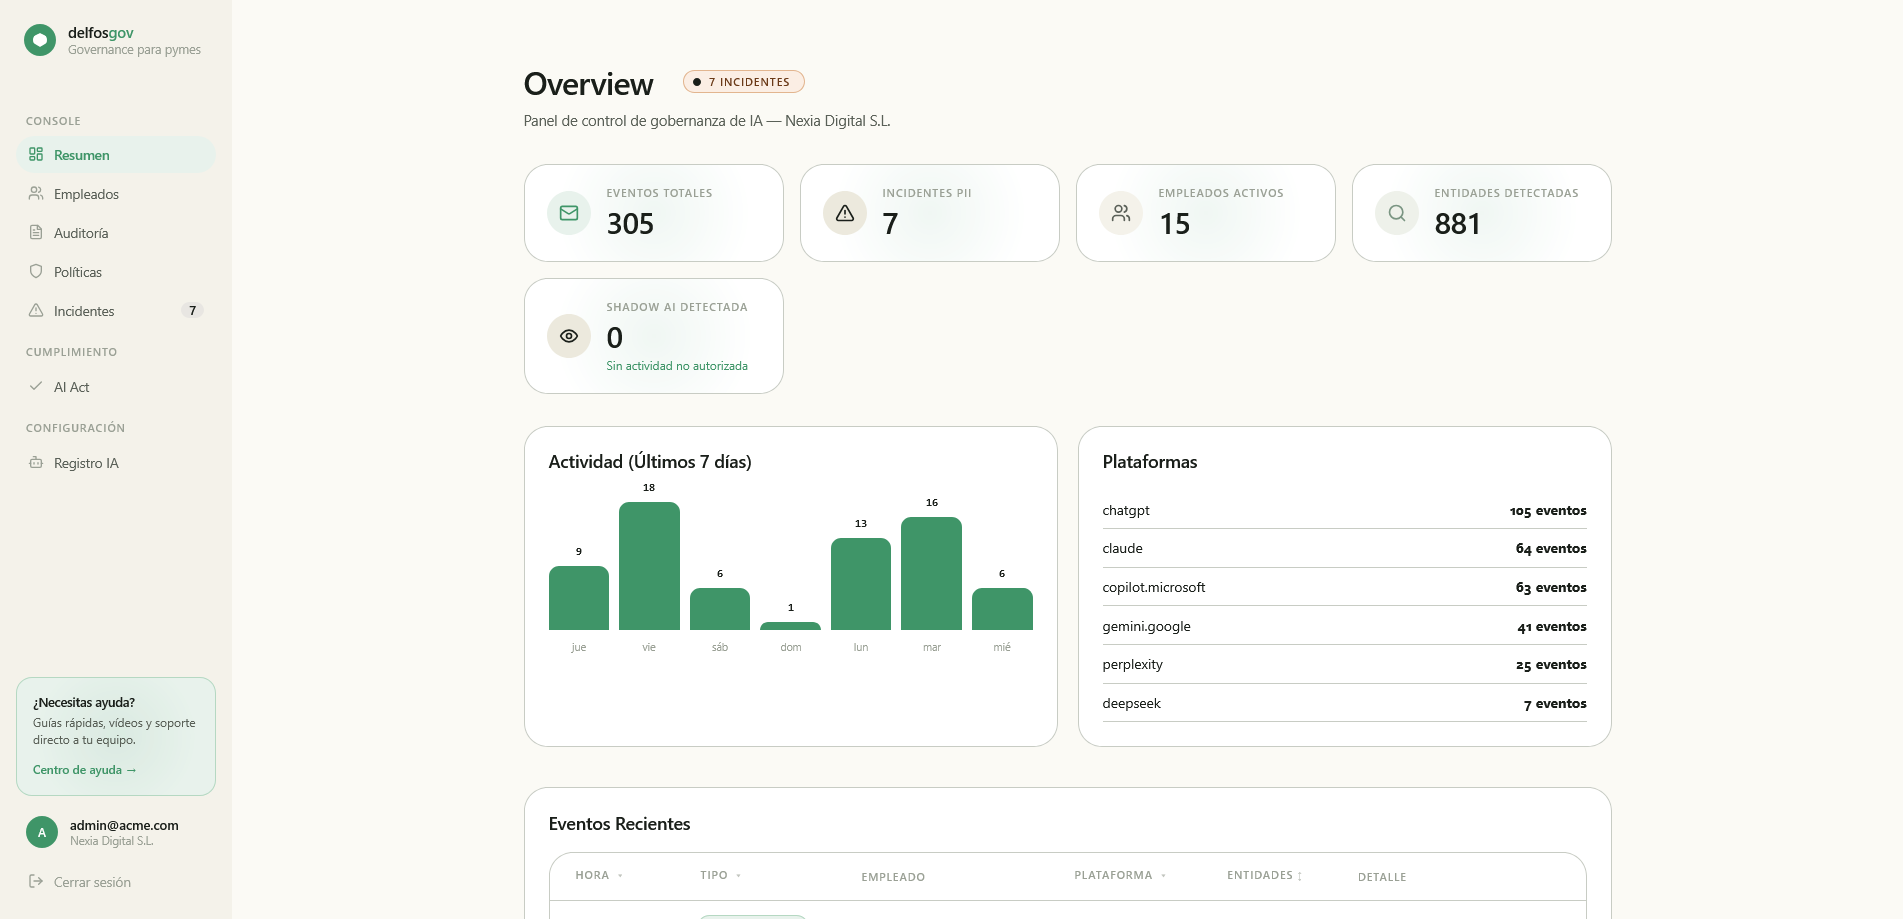Sort the table by PLATAFORMA column
1903x919 pixels.
1120,875
